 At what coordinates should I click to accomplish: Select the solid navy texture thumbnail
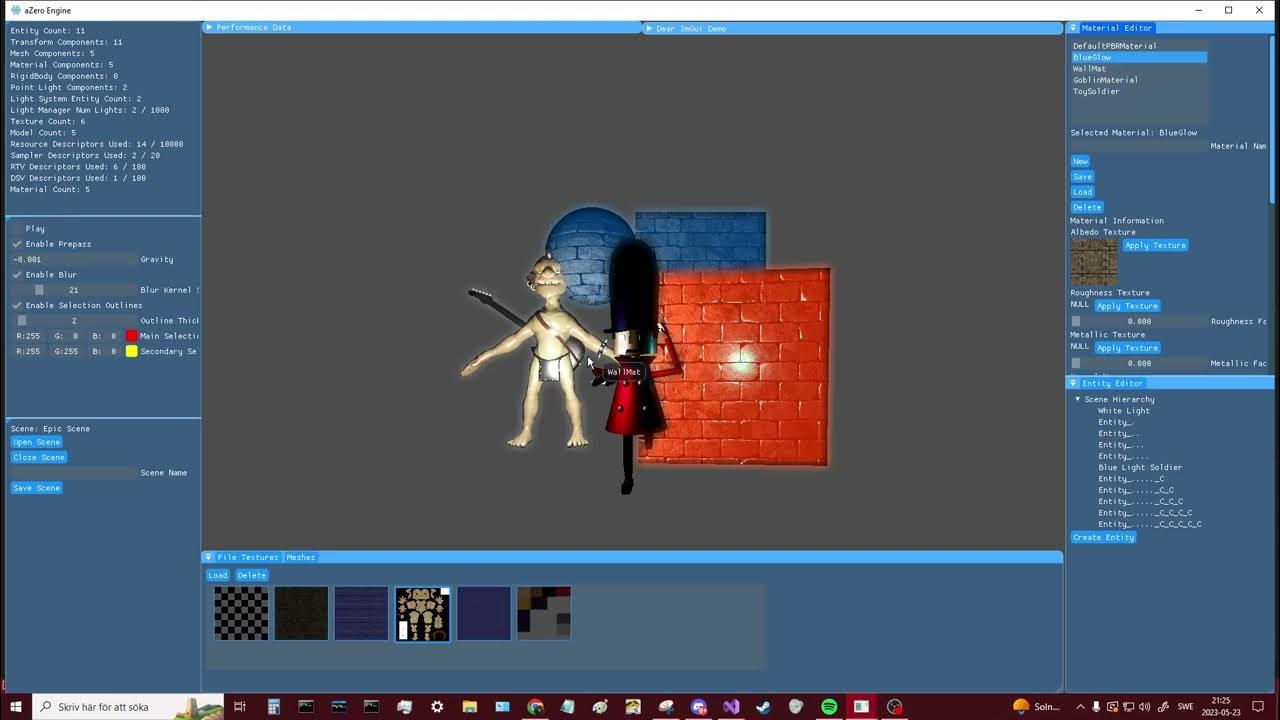tap(483, 613)
